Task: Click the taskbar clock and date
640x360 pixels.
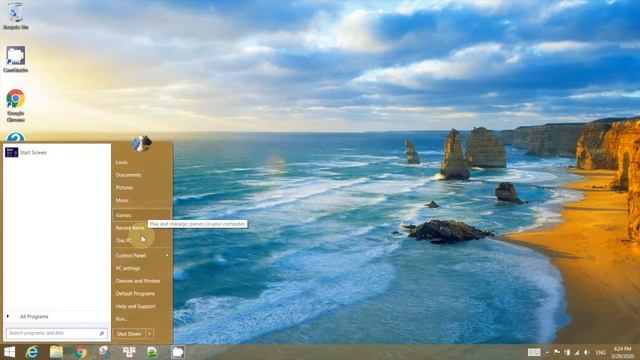Action: click(622, 352)
